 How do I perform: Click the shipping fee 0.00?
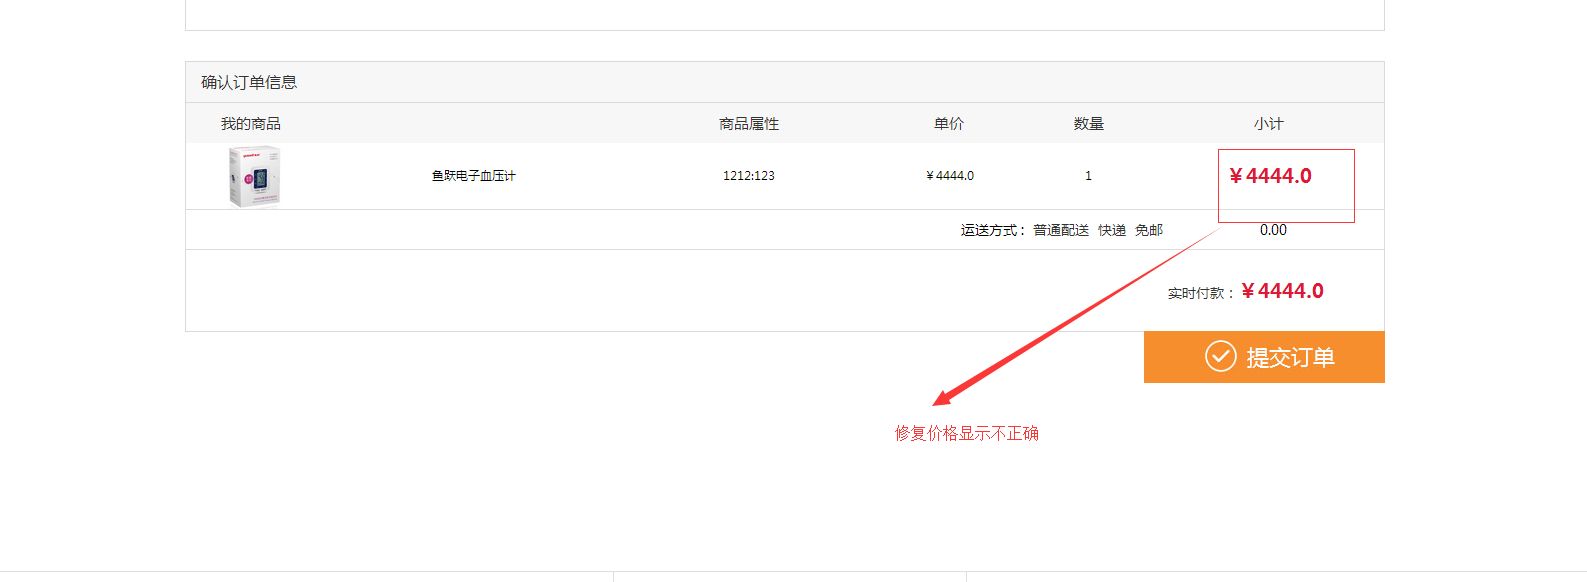pyautogui.click(x=1273, y=230)
